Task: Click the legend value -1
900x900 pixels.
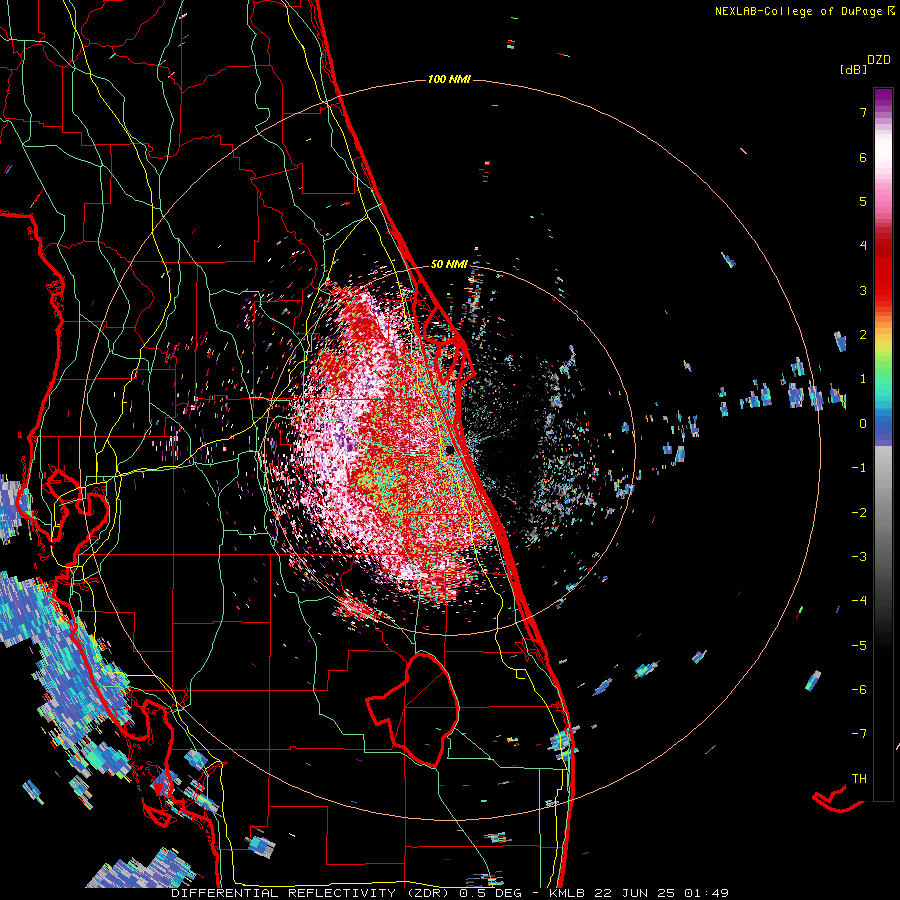Action: (859, 468)
